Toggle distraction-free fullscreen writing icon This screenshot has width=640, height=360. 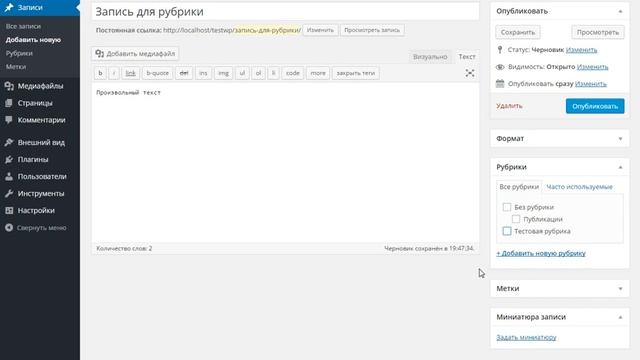point(470,73)
